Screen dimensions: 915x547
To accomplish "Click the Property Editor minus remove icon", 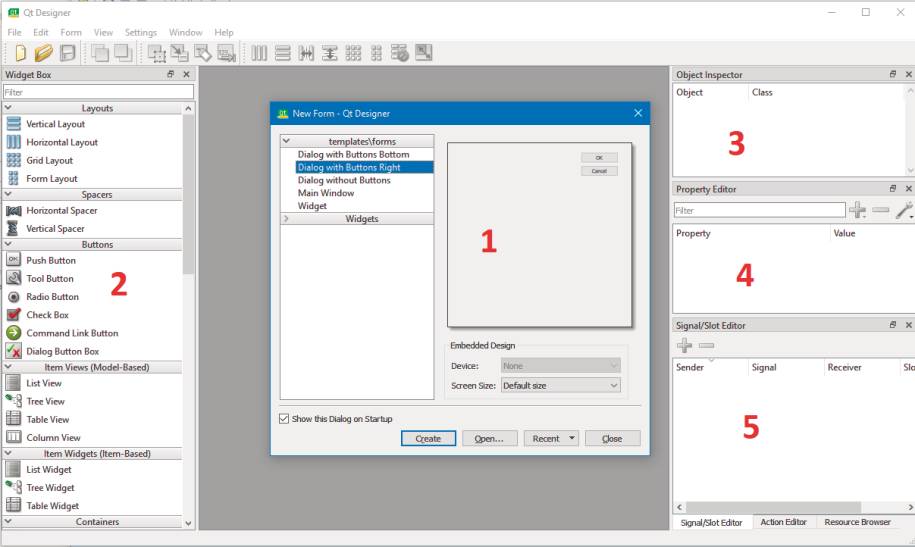I will [x=881, y=210].
